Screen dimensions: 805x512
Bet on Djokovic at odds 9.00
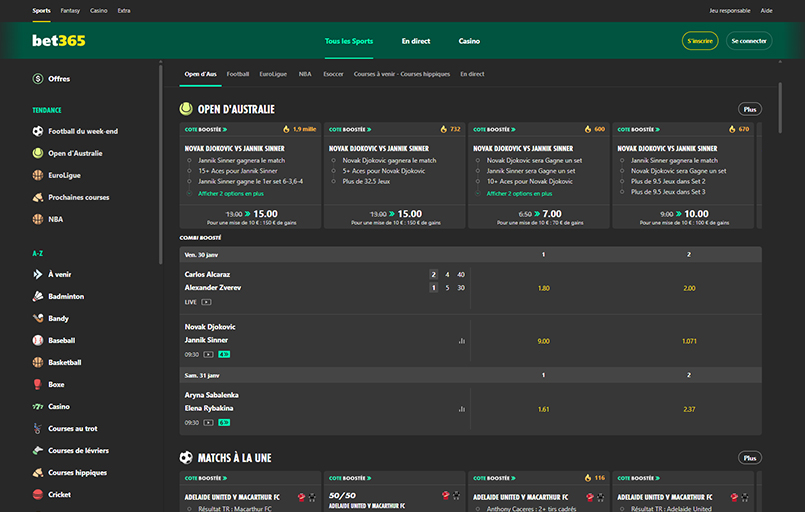pos(543,341)
